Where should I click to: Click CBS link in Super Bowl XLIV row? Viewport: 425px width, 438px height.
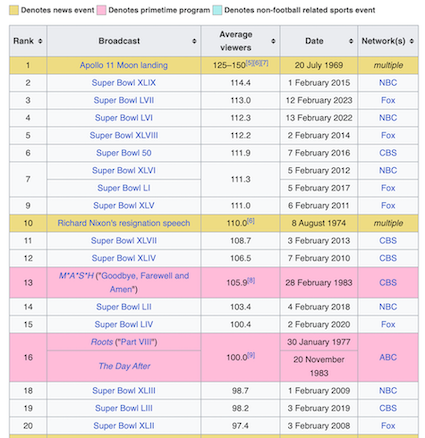(388, 258)
